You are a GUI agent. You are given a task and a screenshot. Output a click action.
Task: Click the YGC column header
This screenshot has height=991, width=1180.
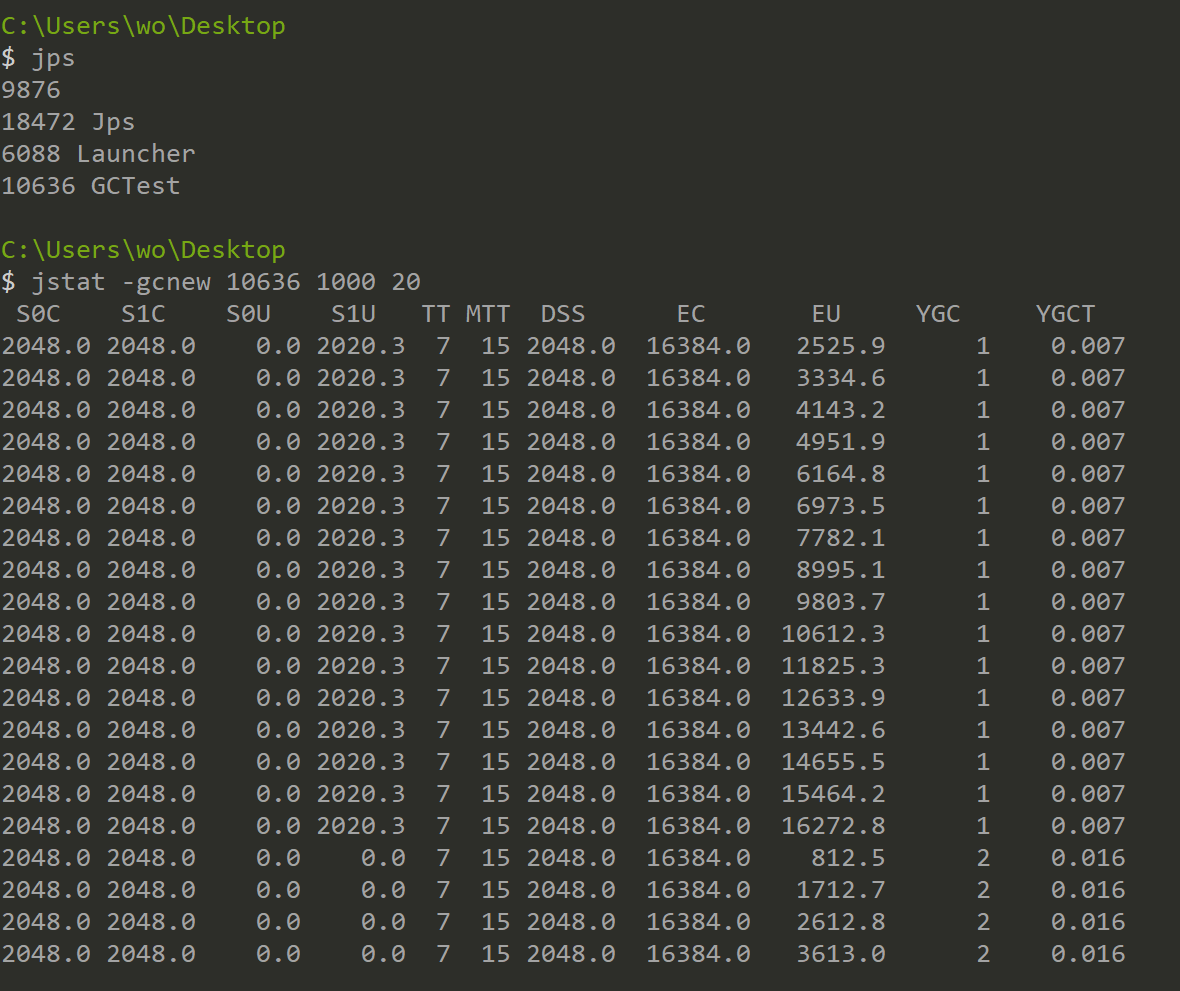point(938,314)
